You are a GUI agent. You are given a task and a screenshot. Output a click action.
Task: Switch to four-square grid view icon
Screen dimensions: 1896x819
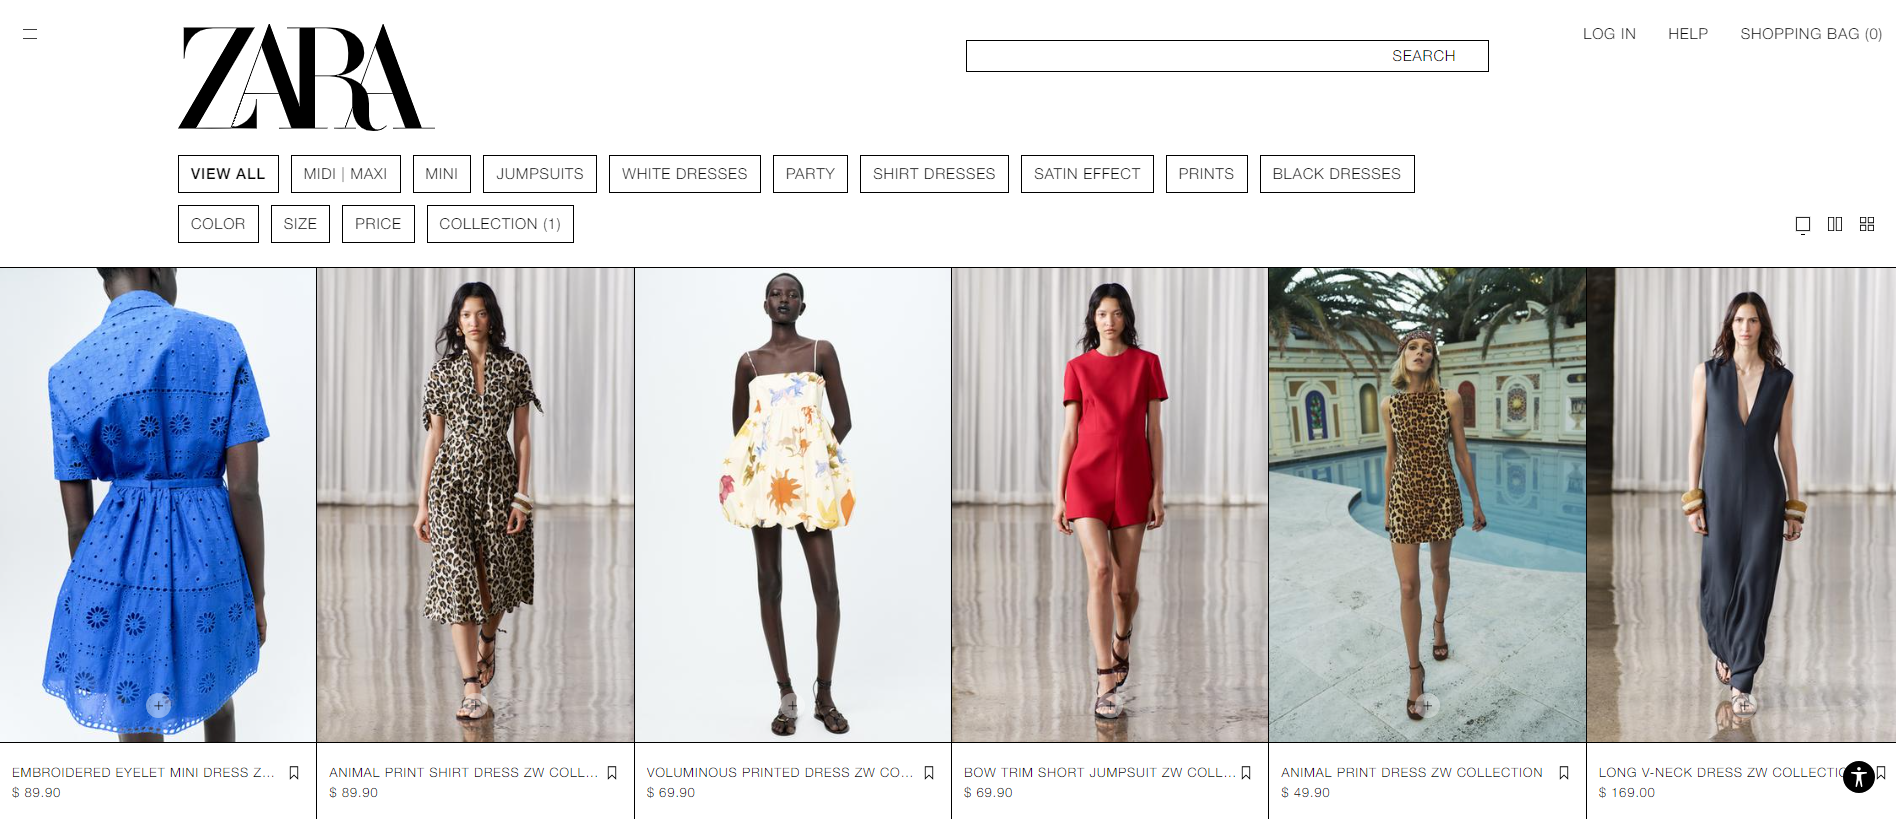pos(1867,224)
